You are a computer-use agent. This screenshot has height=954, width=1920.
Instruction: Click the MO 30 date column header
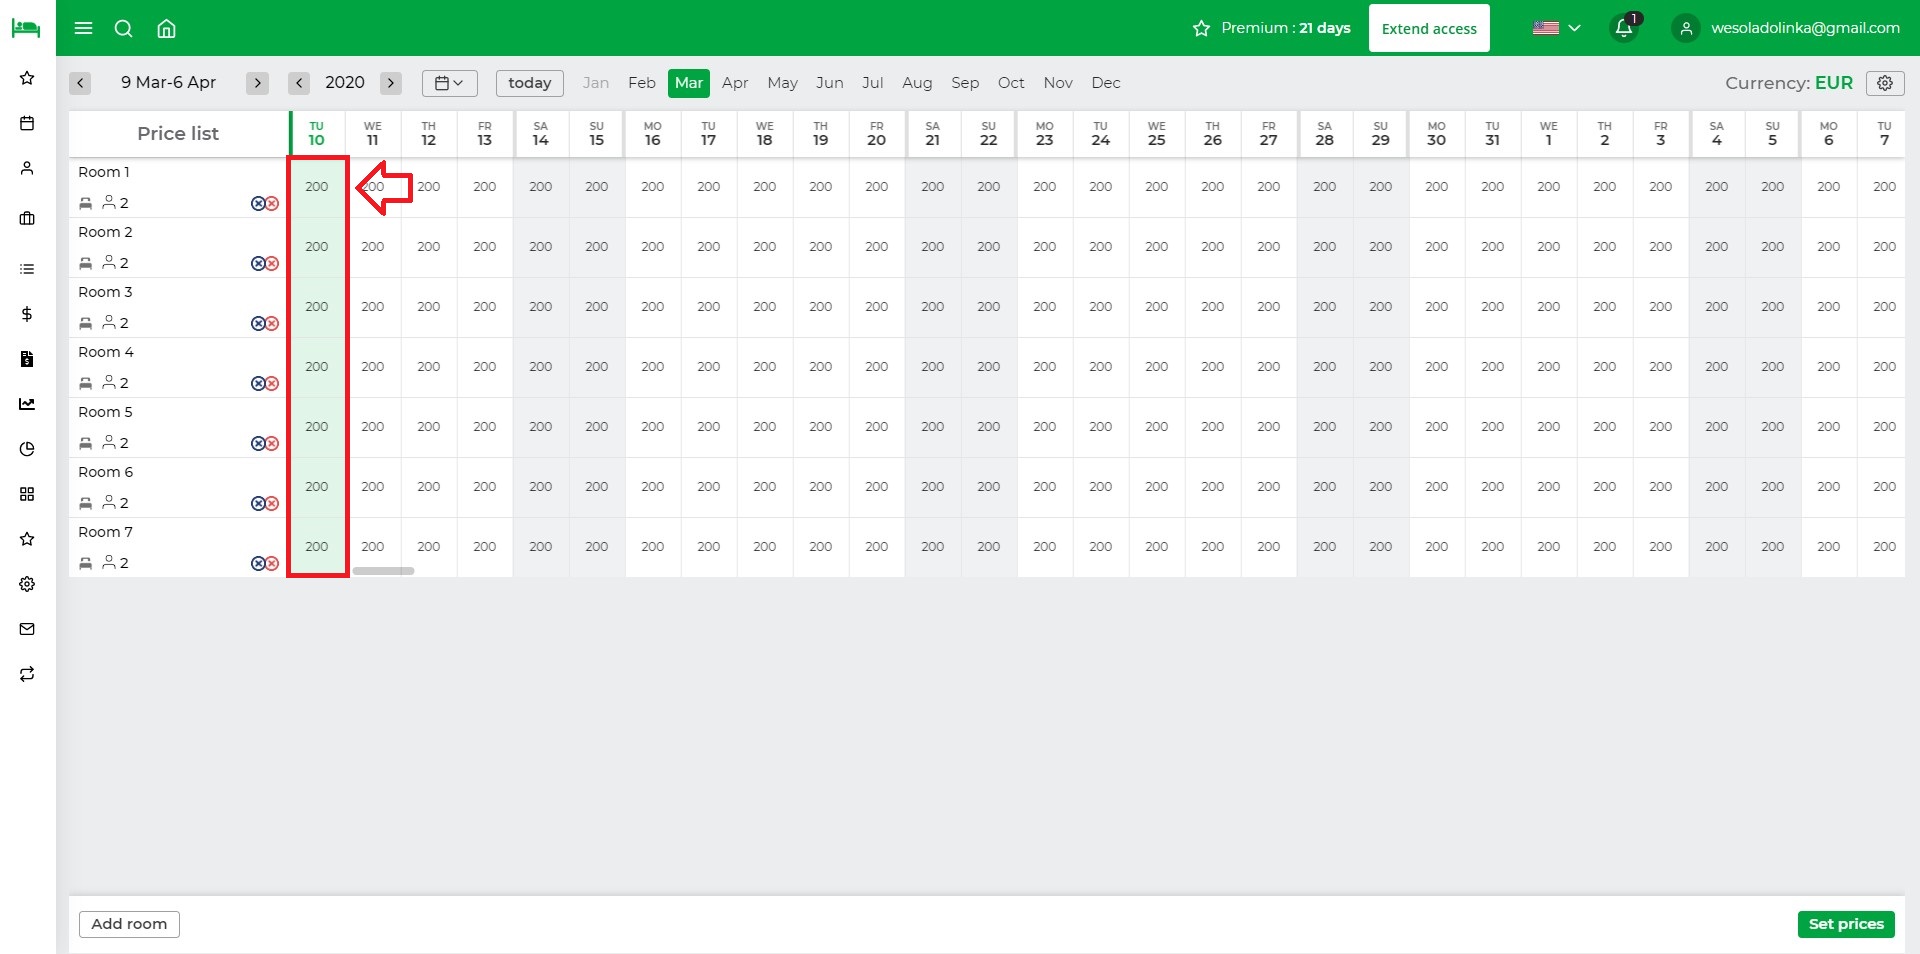pyautogui.click(x=1437, y=133)
